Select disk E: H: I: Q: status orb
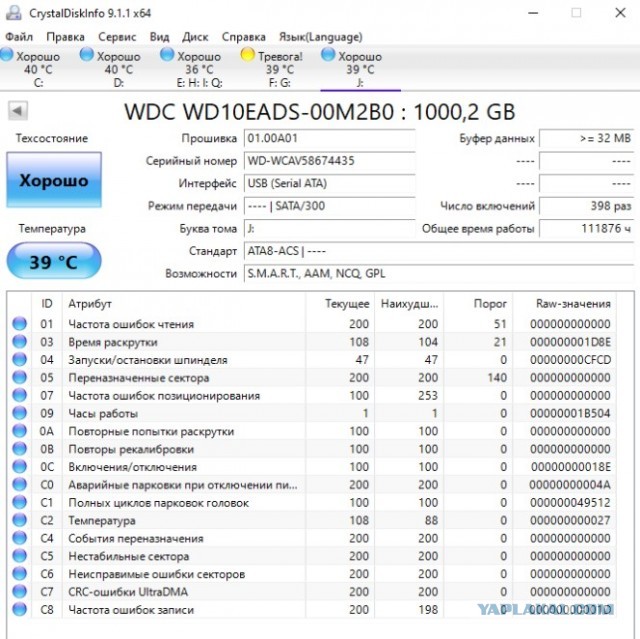The height and width of the screenshot is (639, 640). coord(167,55)
